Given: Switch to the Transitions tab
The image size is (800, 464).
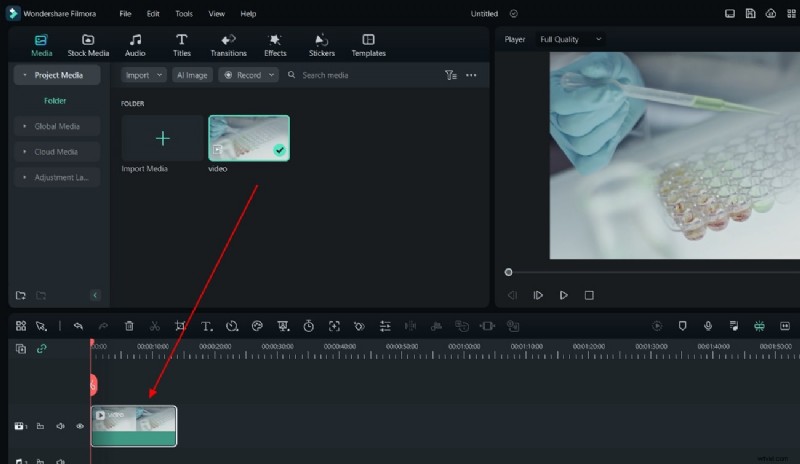Looking at the screenshot, I should pos(228,45).
